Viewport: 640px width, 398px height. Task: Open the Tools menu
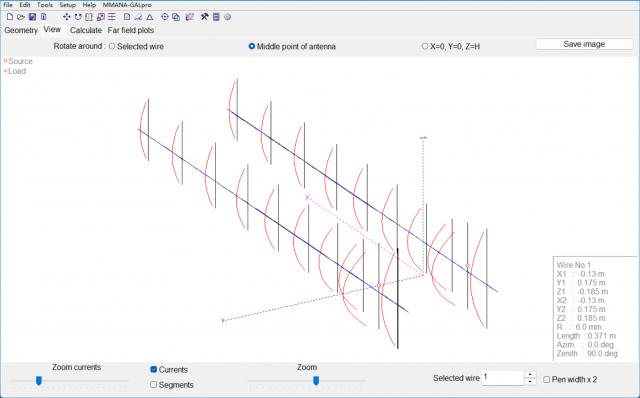[44, 5]
